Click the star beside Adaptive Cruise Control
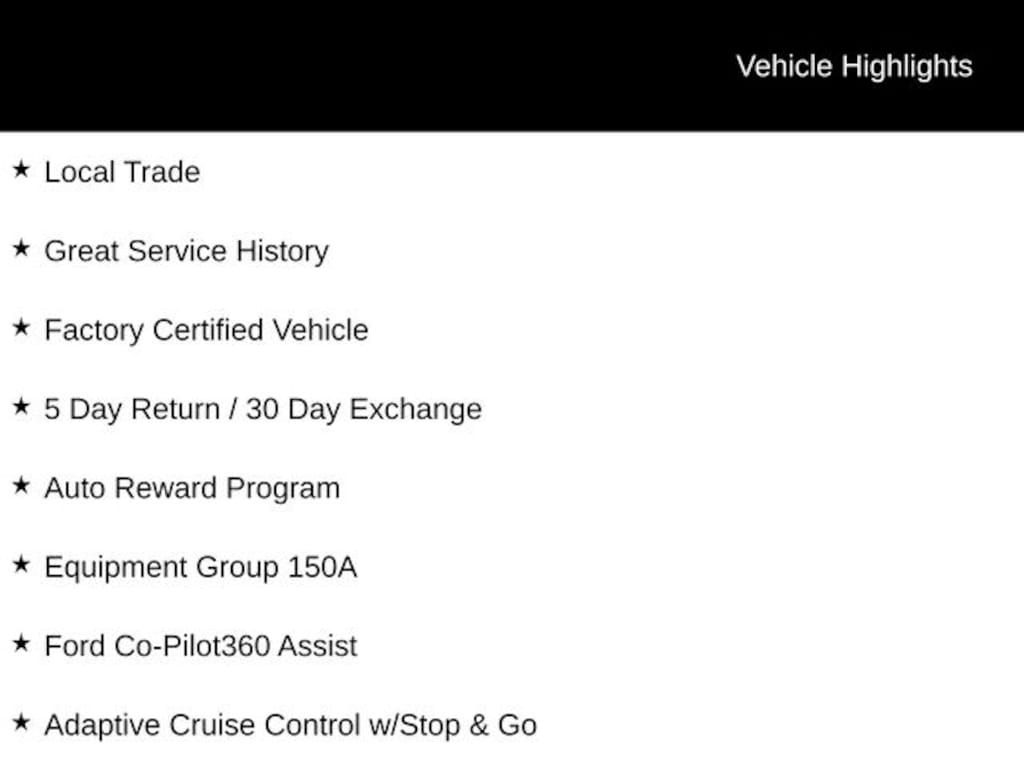Viewport: 1024px width, 768px height. [x=21, y=723]
